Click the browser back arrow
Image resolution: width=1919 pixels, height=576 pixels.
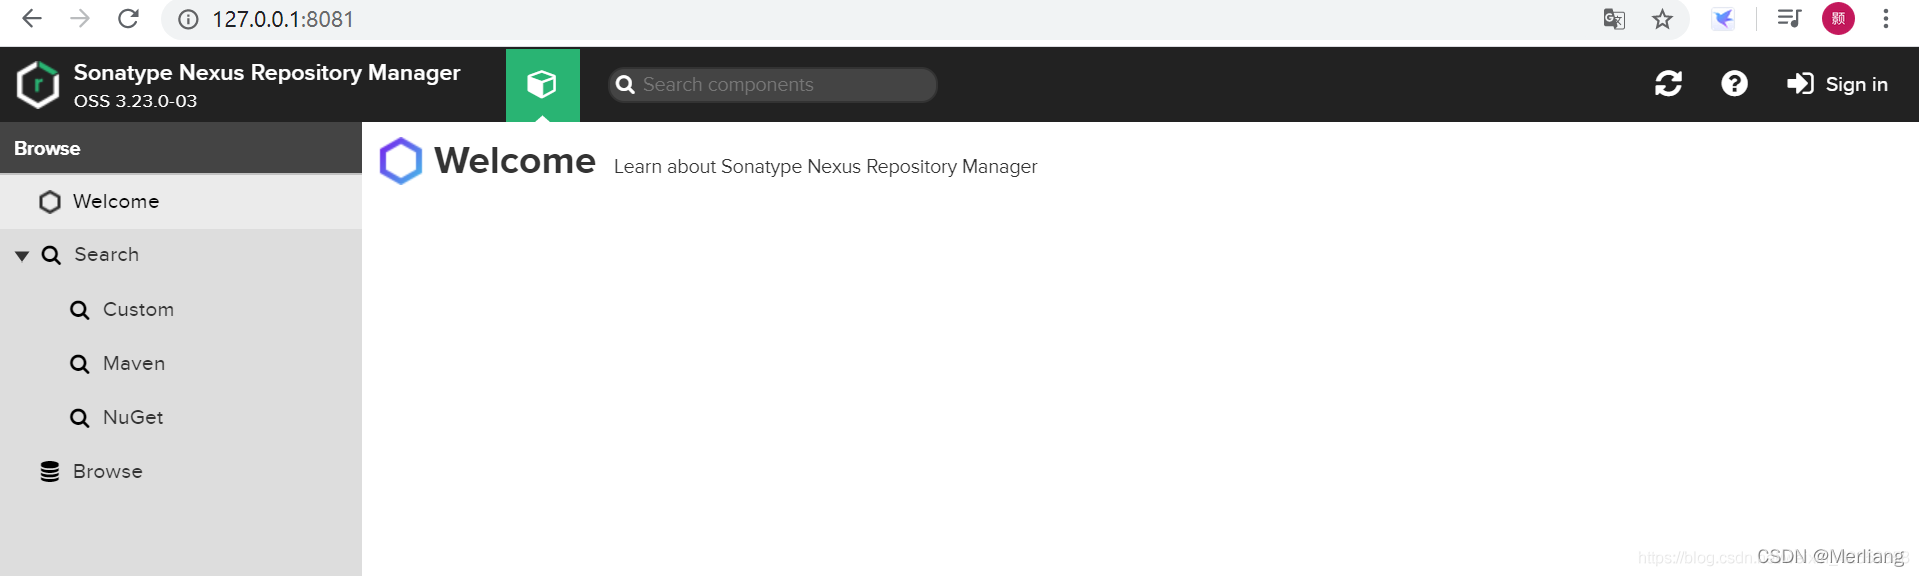(x=32, y=19)
